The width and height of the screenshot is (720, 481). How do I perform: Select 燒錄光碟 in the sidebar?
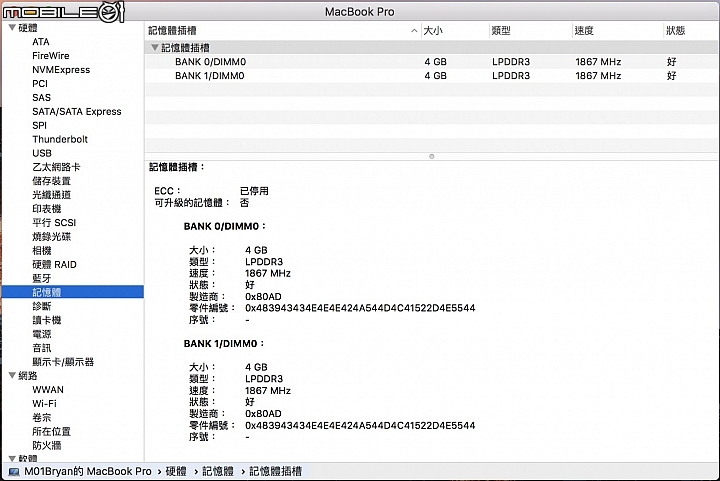coord(51,236)
